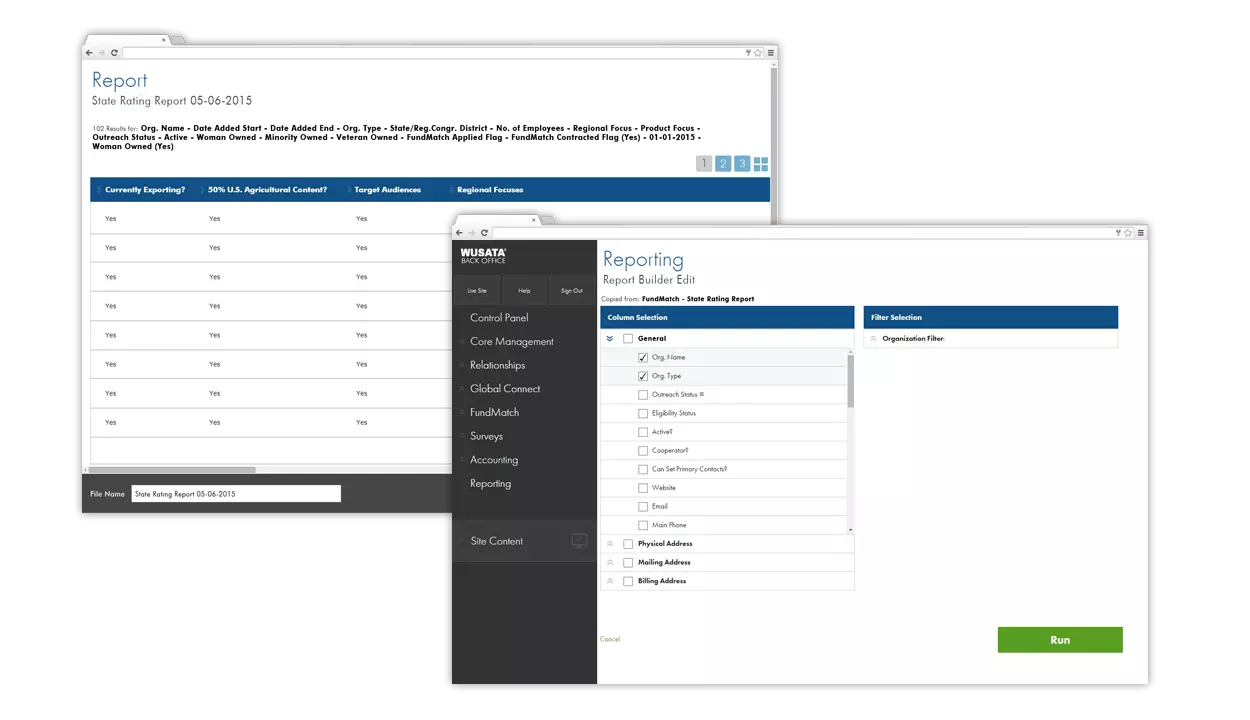This screenshot has height=720, width=1250.
Task: Reload the page in the Reporting browser window
Action: [484, 233]
